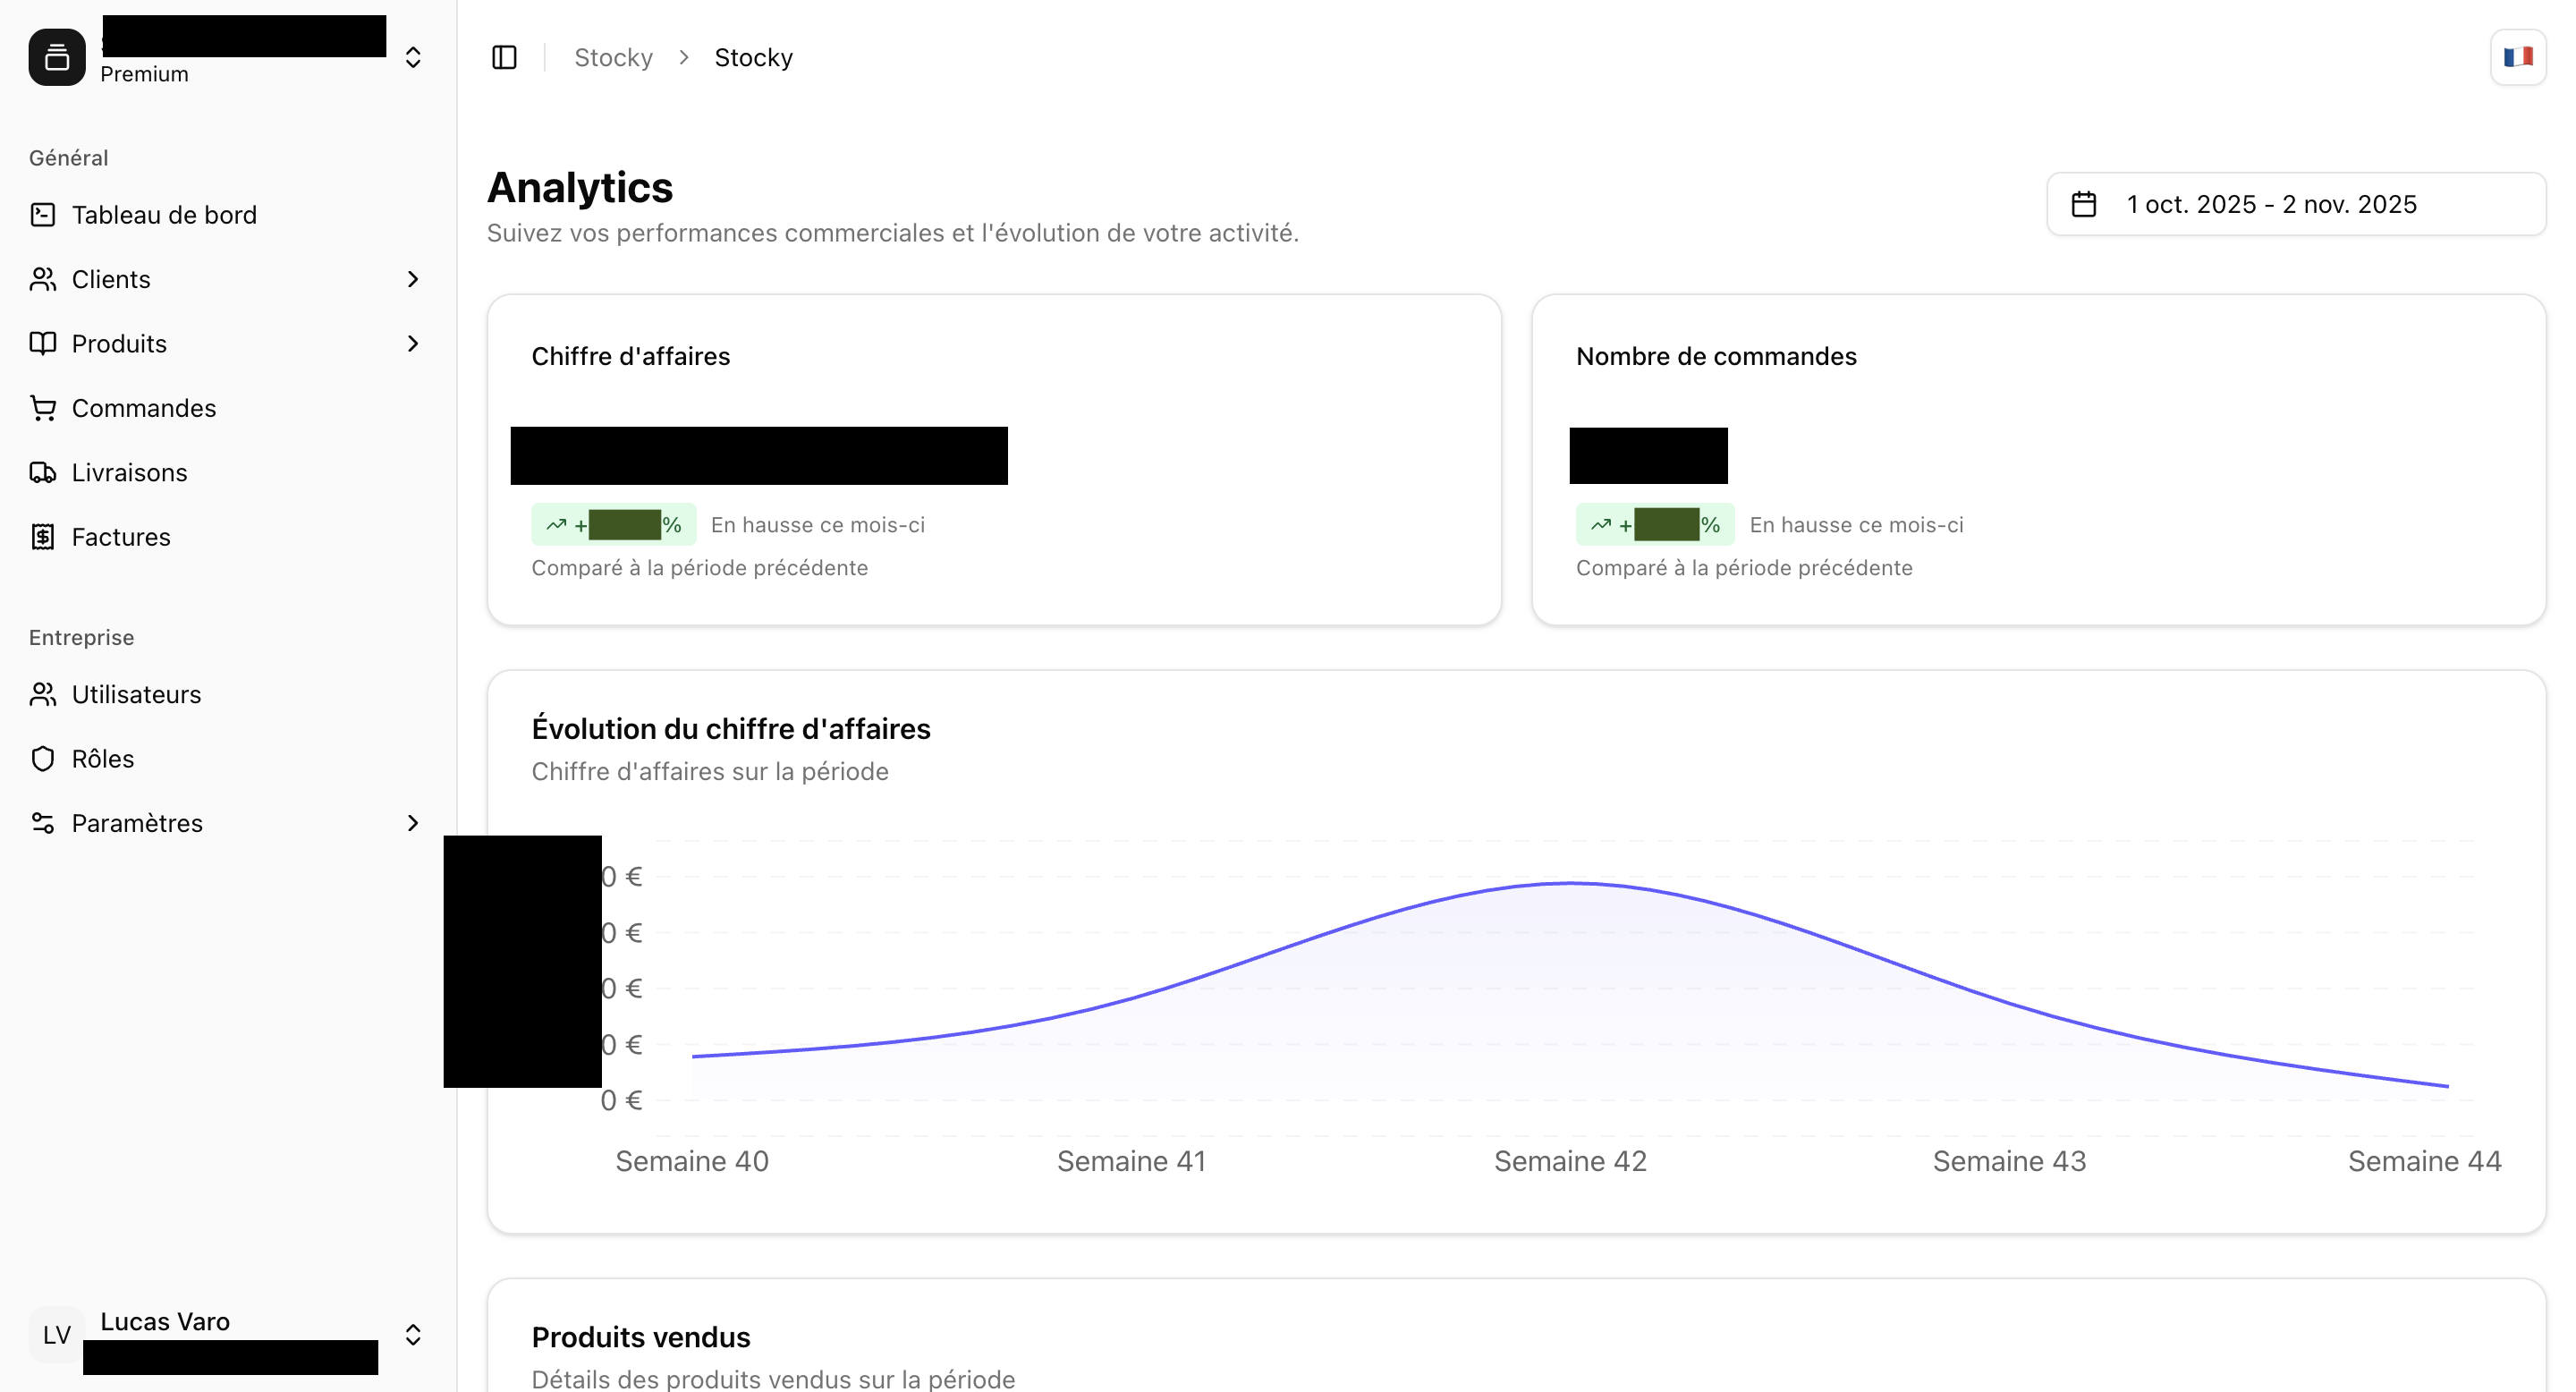
Task: Go to Factures in the sidebar
Action: pos(121,537)
